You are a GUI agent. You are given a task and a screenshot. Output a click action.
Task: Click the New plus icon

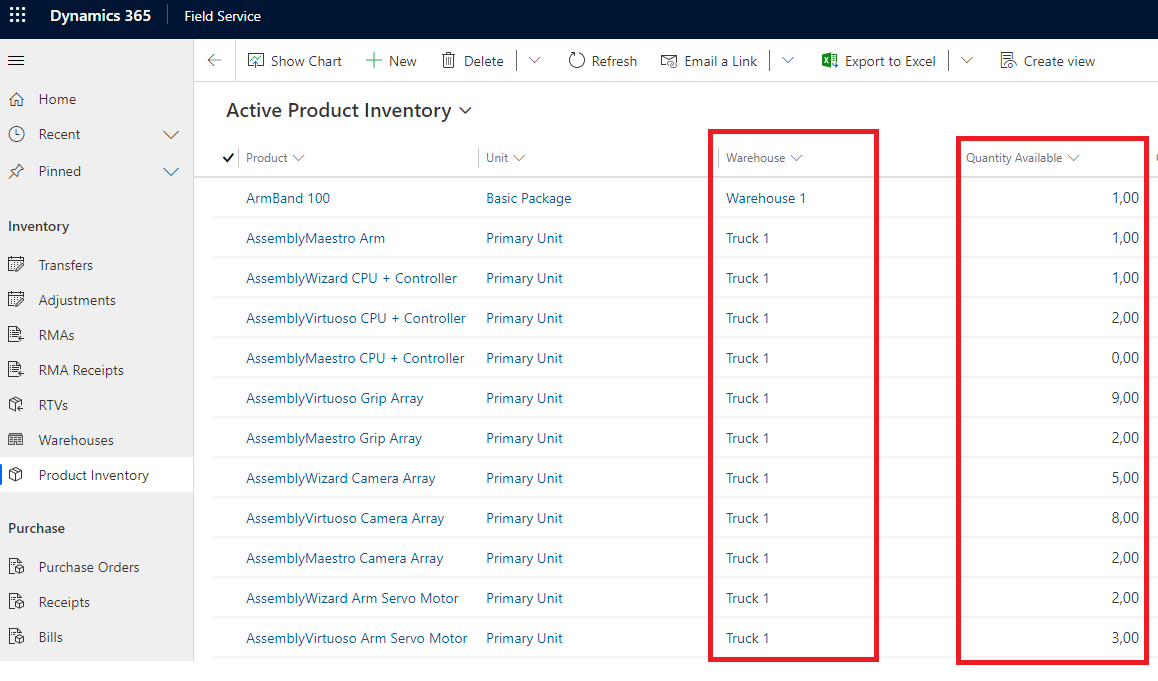(x=374, y=61)
